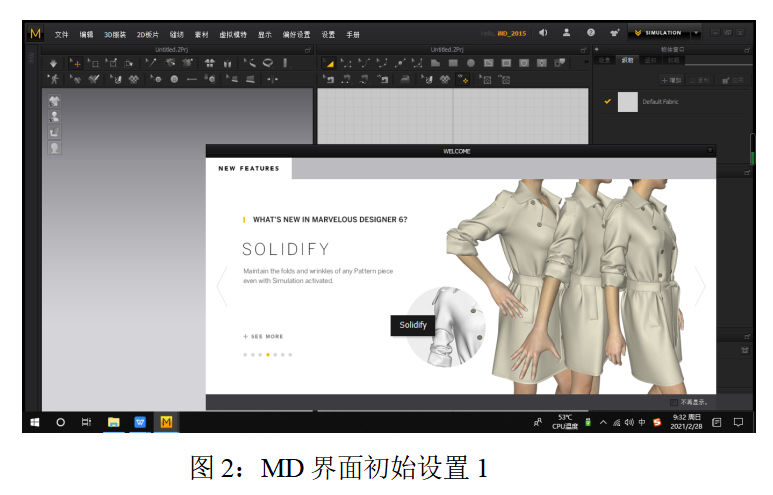Open the 手册 menu
The image size is (773, 495).
[x=353, y=35]
